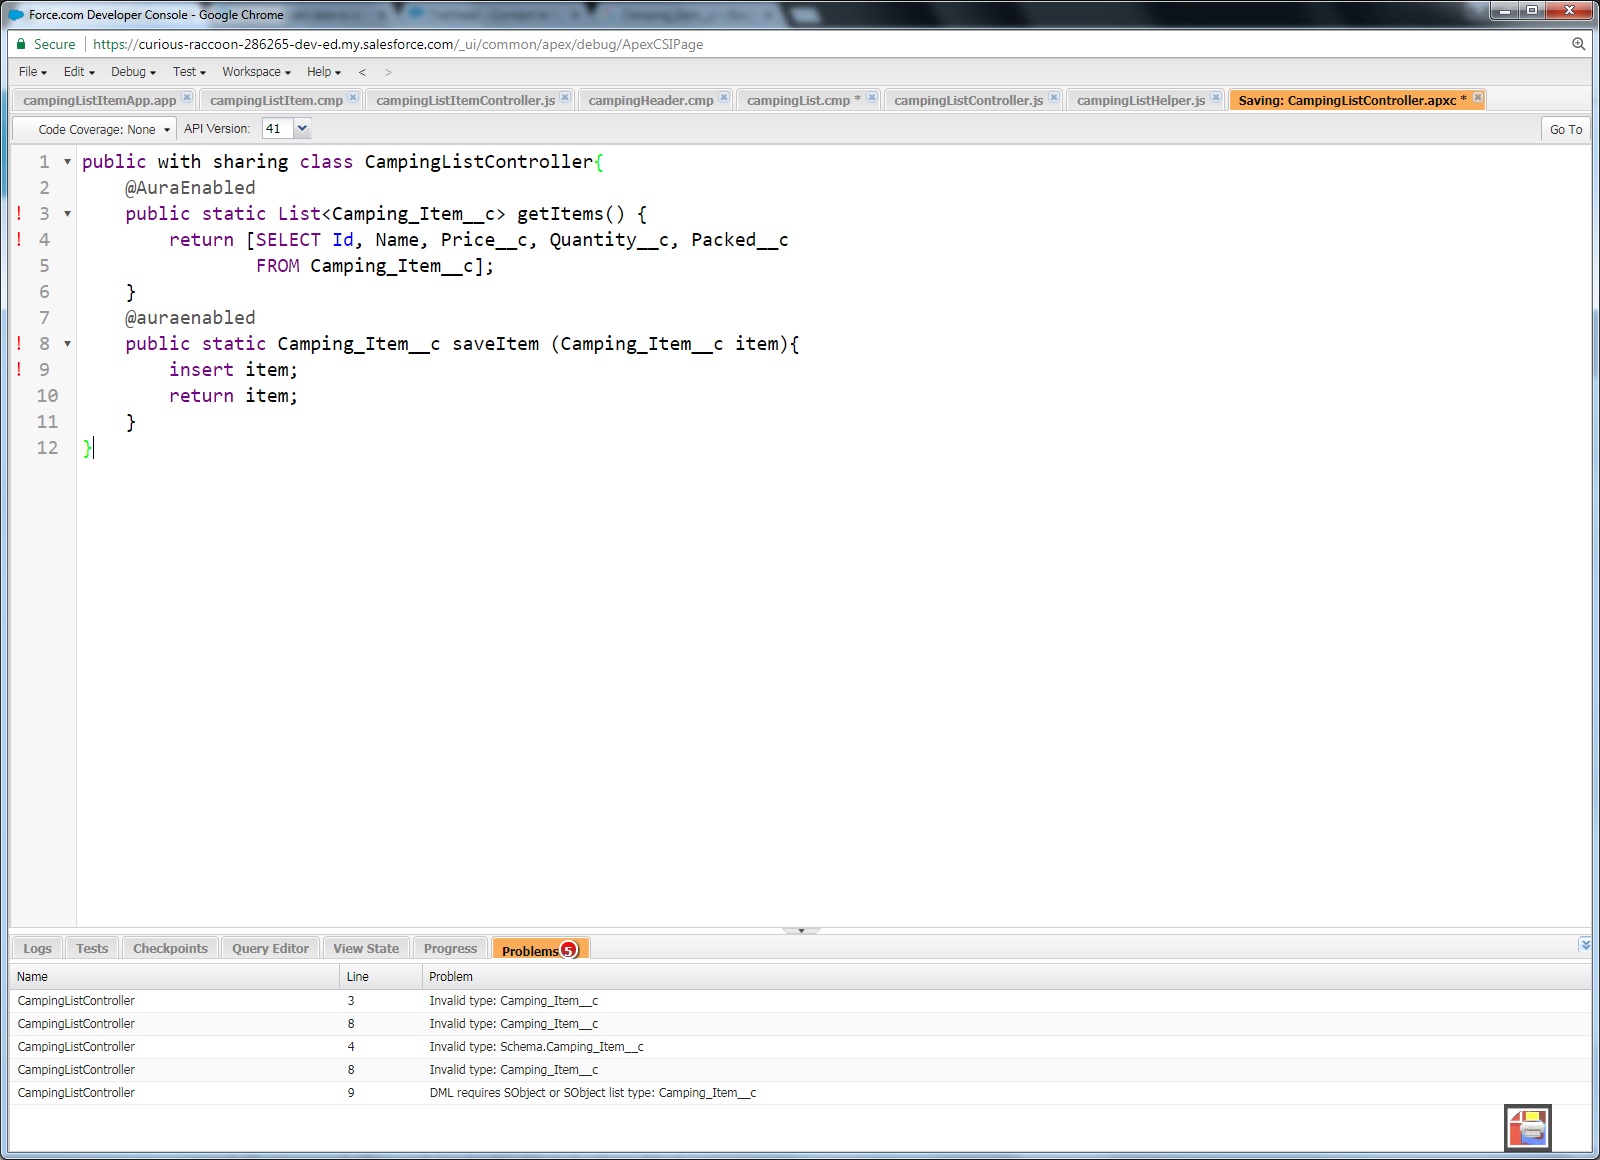Image resolution: width=1600 pixels, height=1160 pixels.
Task: Close the campingHeader.cmp tab
Action: 724,97
